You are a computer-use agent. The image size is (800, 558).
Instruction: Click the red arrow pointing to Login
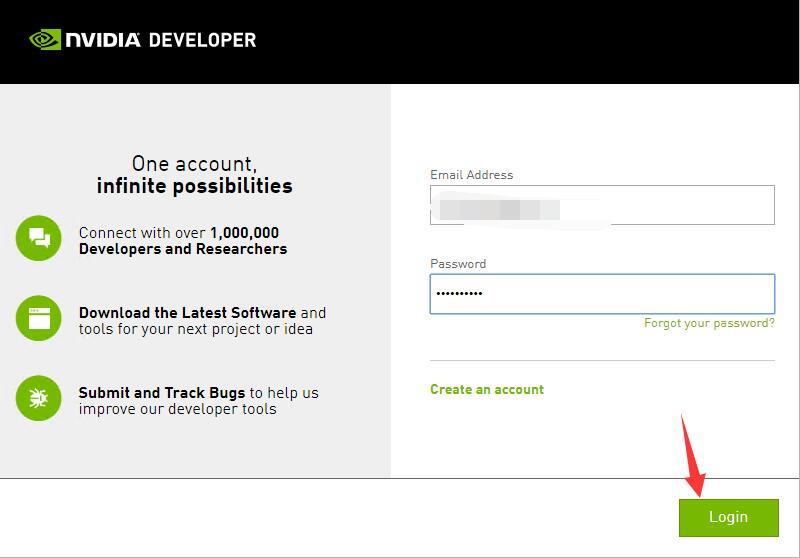point(692,458)
